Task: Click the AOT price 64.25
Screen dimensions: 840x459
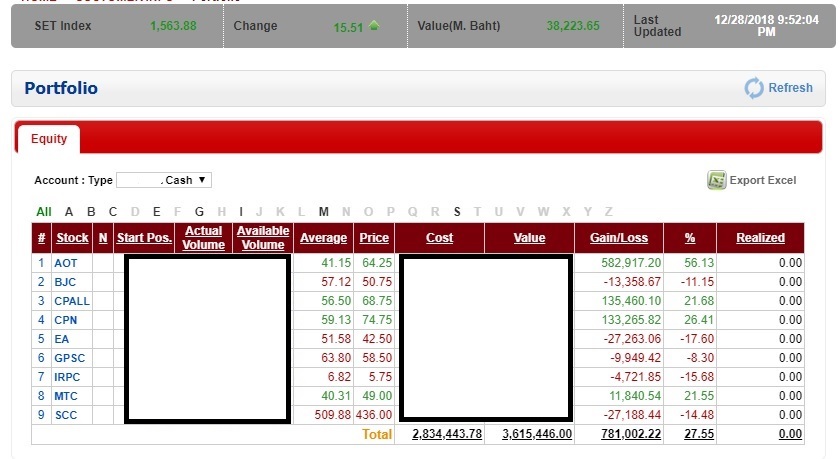Action: coord(377,263)
